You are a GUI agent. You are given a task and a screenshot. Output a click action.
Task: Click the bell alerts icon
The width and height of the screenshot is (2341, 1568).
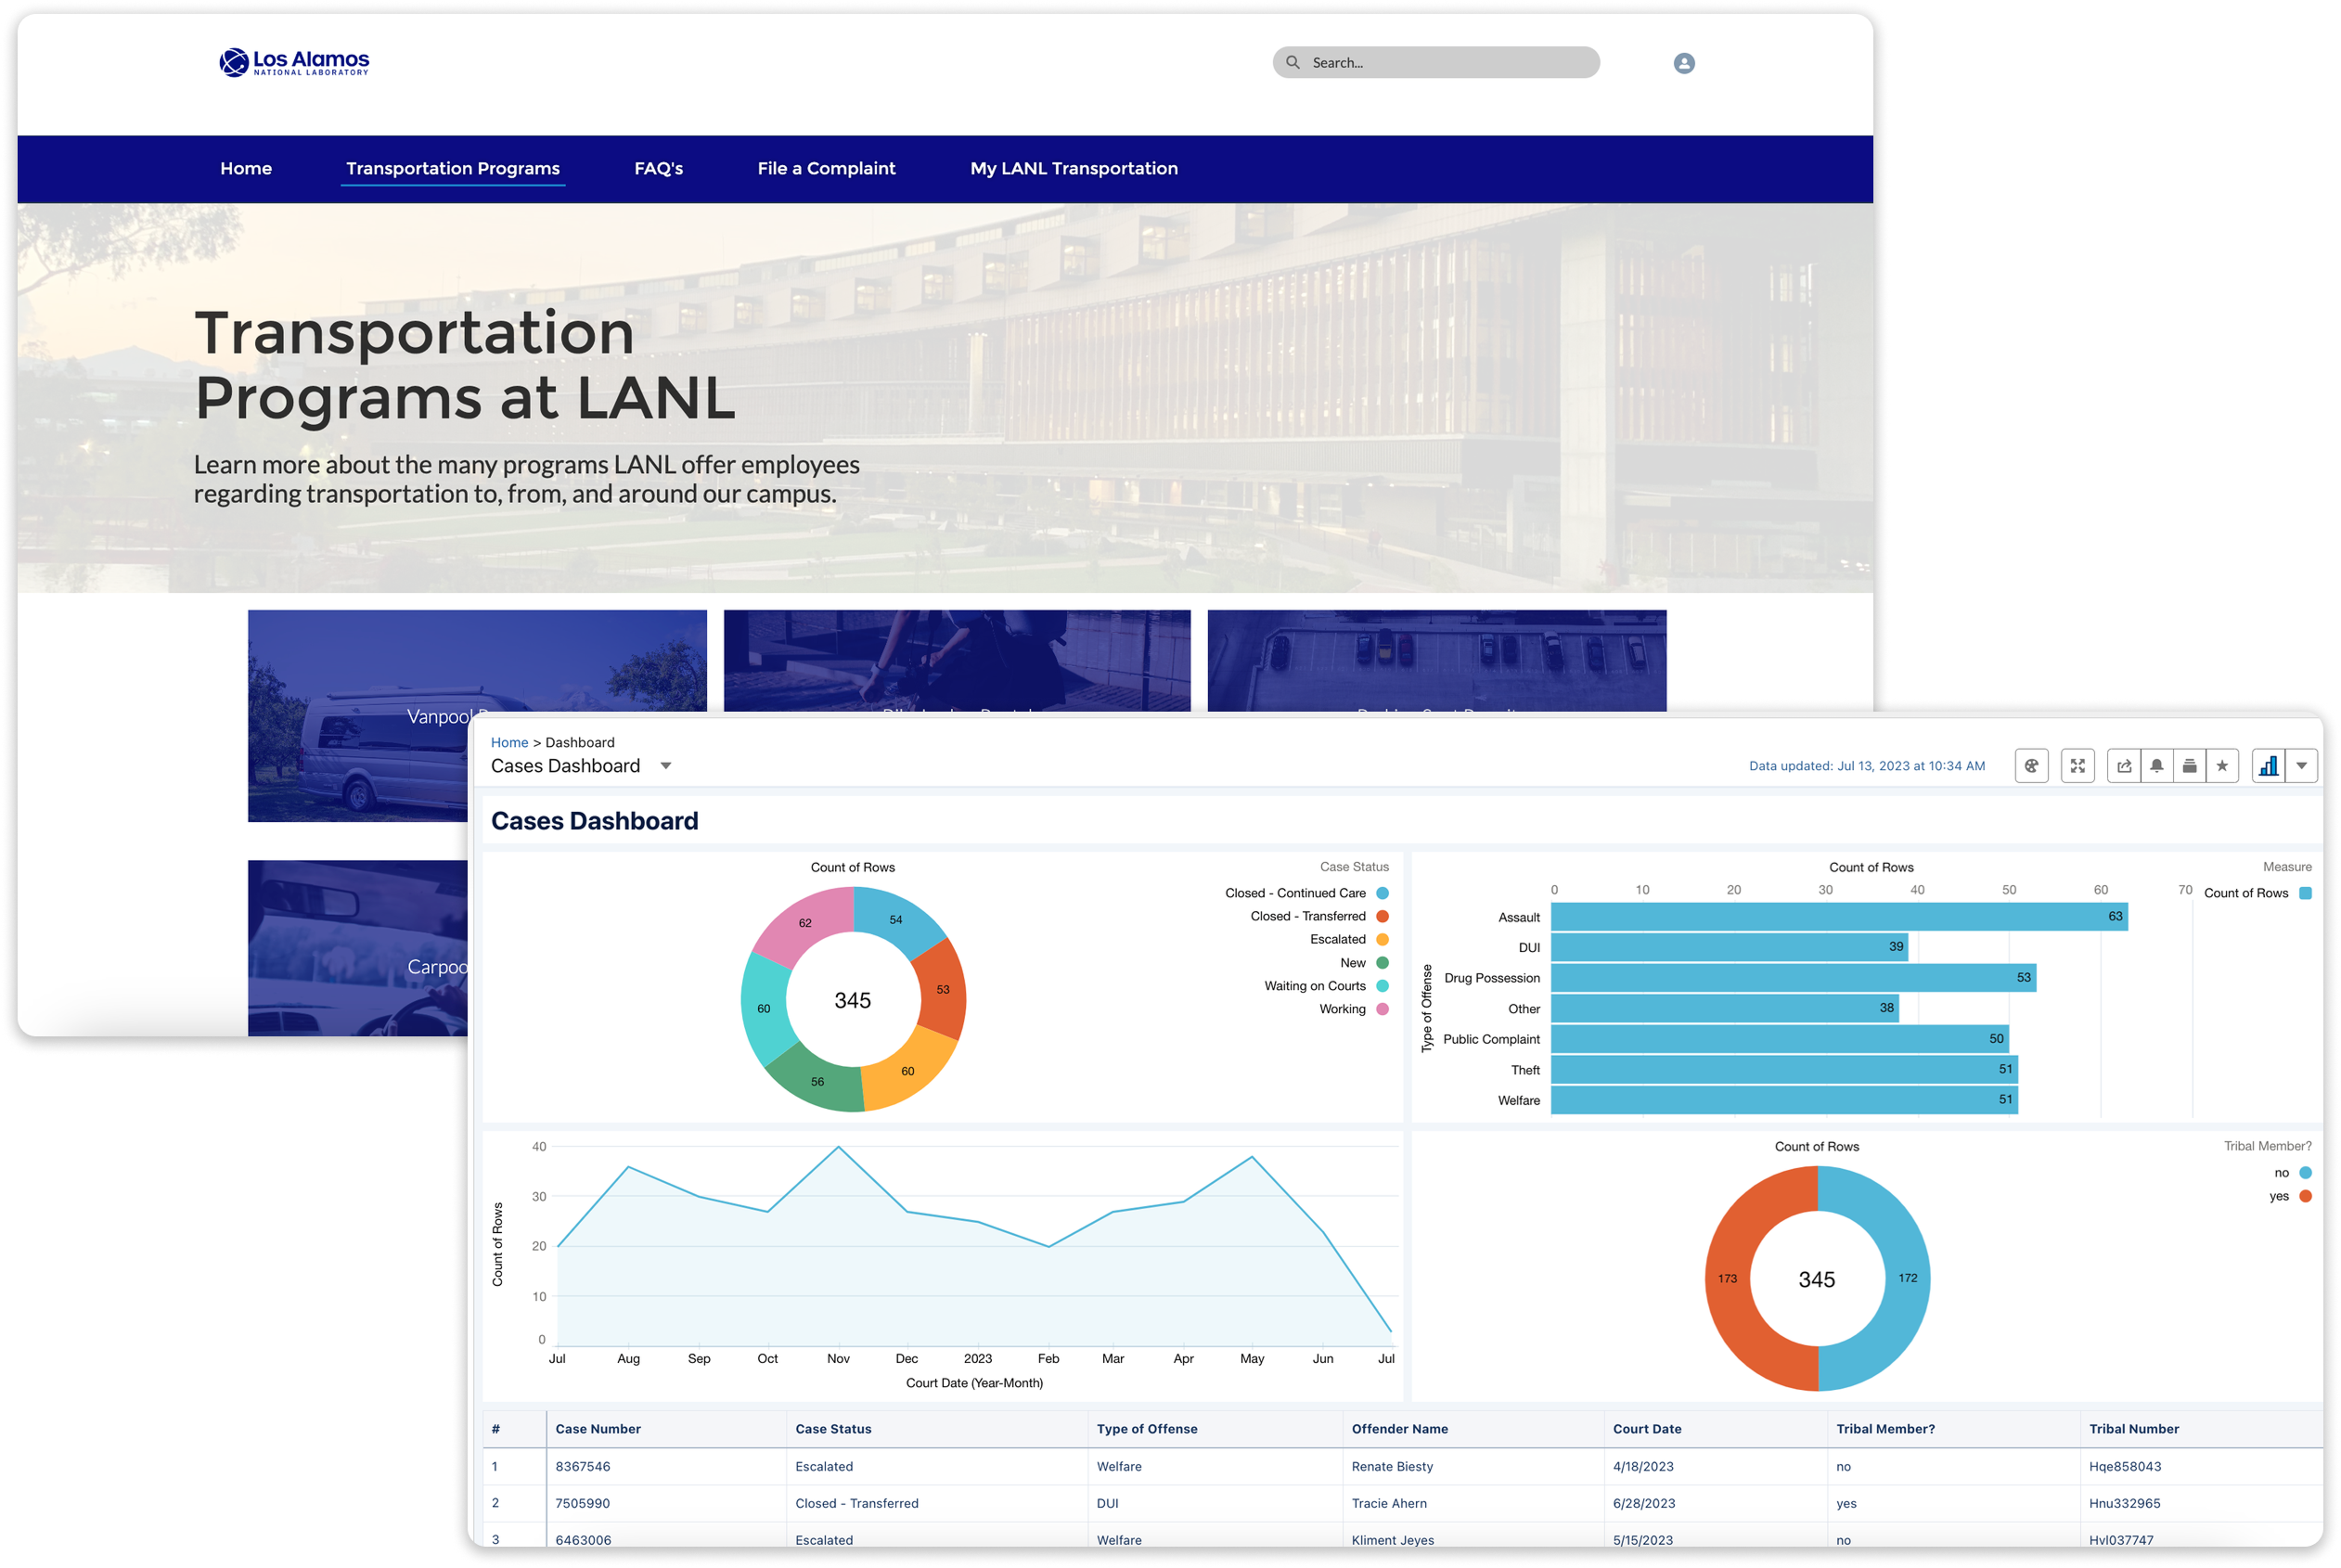(x=2157, y=766)
